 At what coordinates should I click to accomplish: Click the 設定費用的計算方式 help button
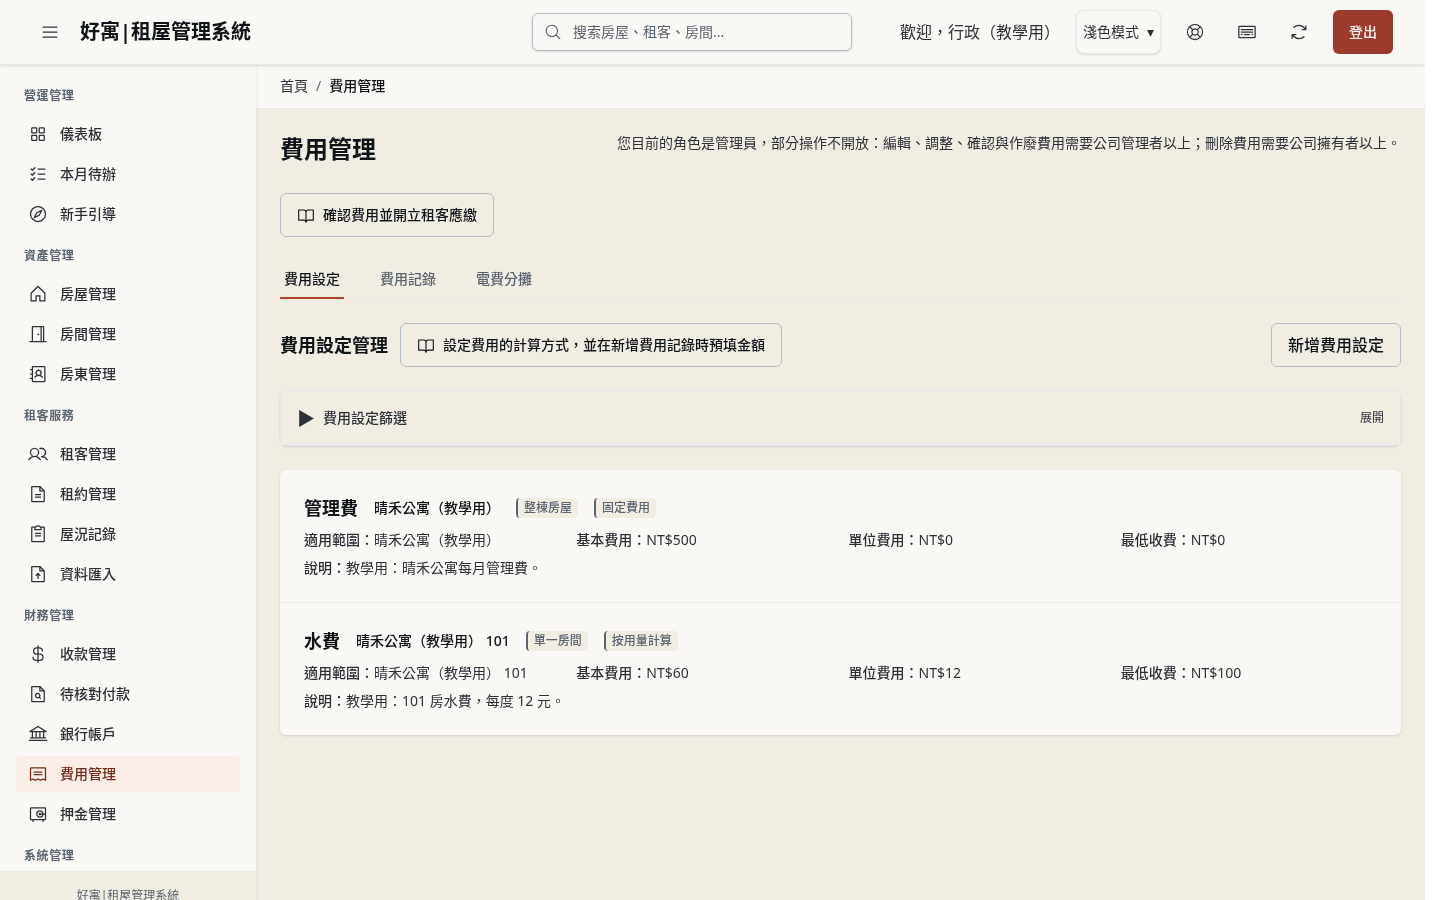pos(591,345)
